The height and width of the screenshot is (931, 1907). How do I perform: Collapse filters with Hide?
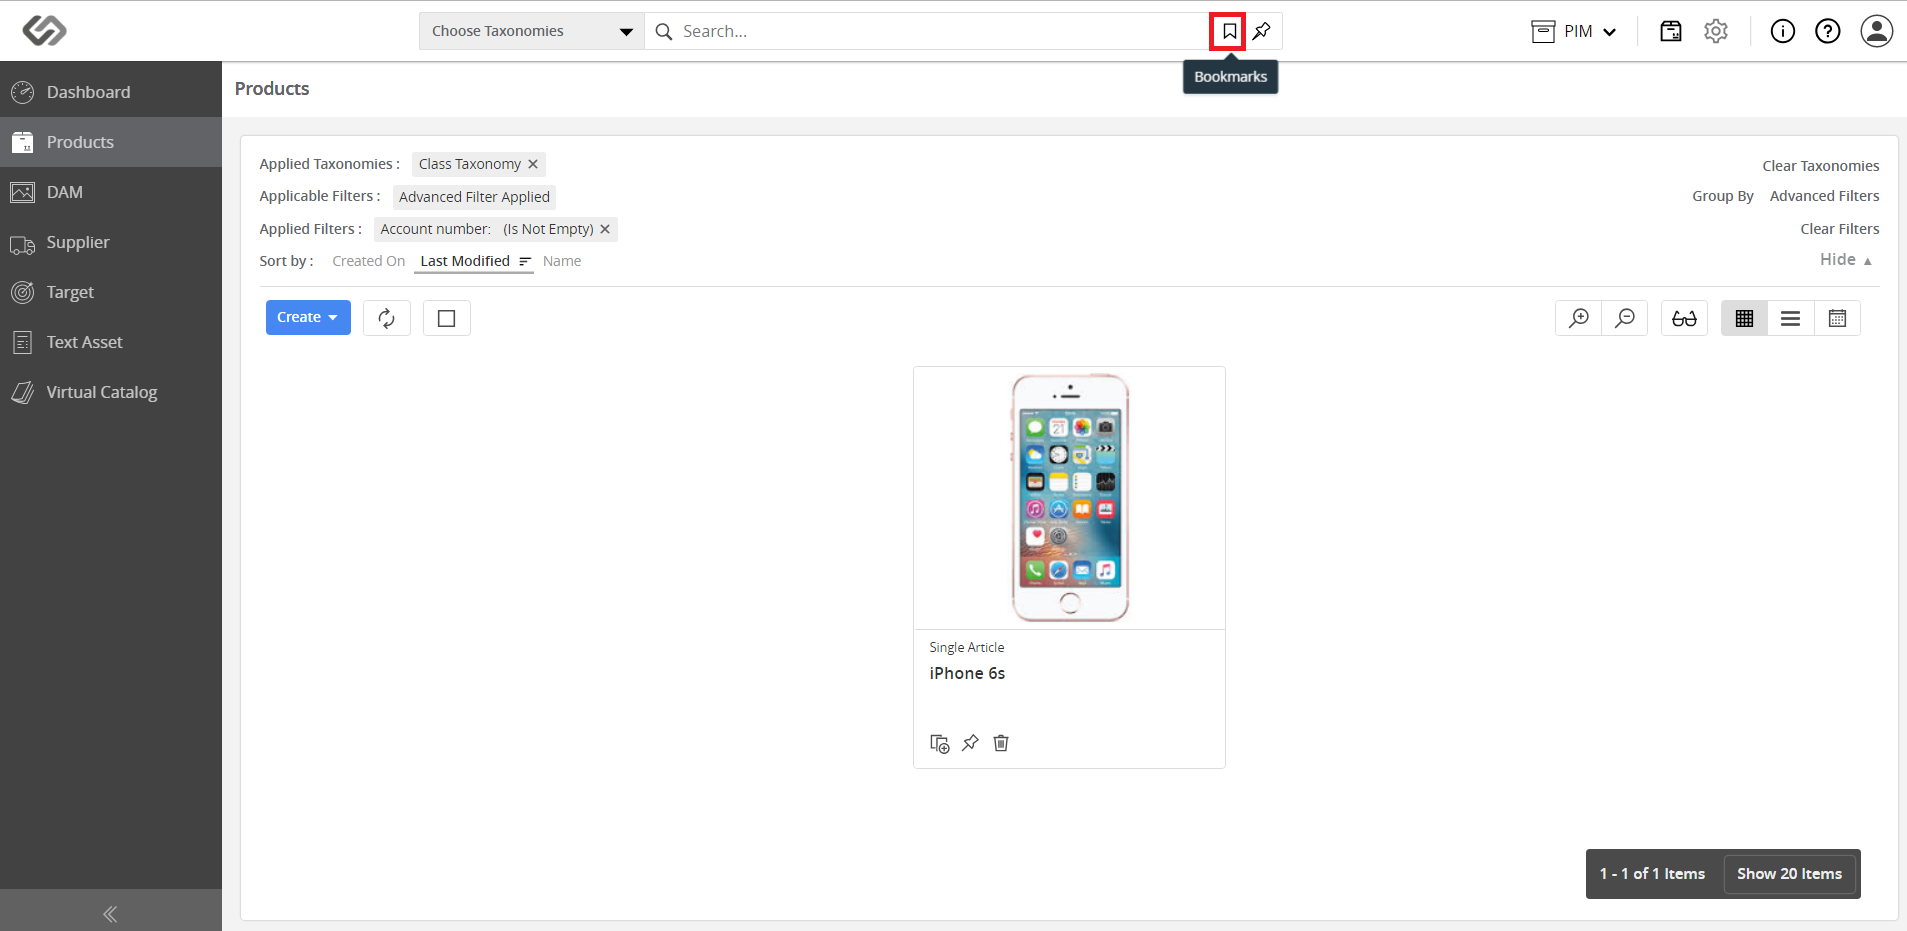click(x=1846, y=259)
